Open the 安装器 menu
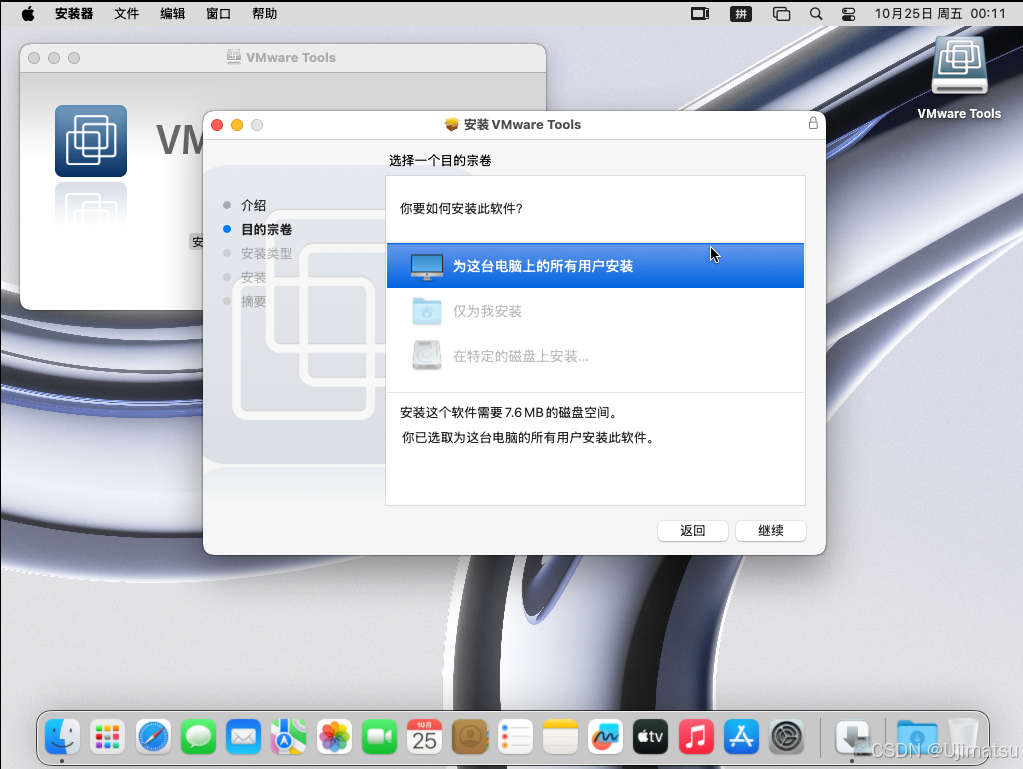 (74, 14)
